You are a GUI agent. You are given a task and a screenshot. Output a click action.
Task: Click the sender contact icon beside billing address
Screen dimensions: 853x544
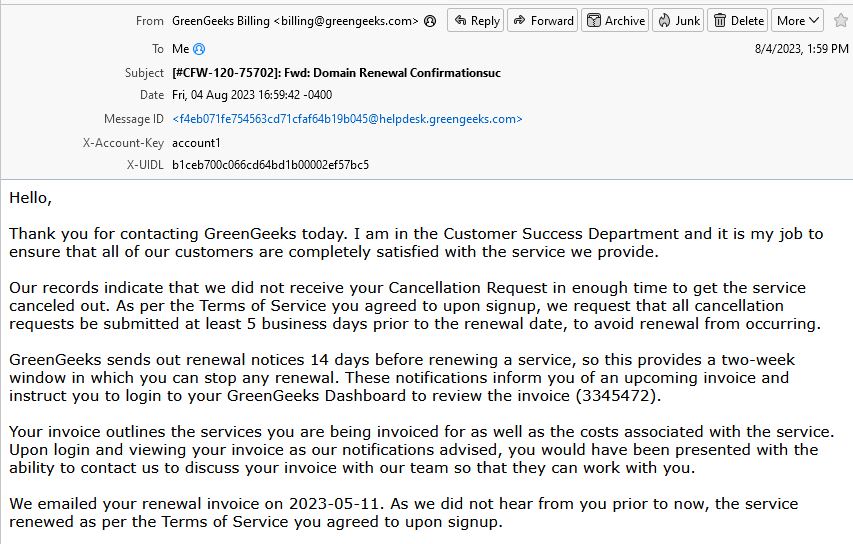point(430,21)
